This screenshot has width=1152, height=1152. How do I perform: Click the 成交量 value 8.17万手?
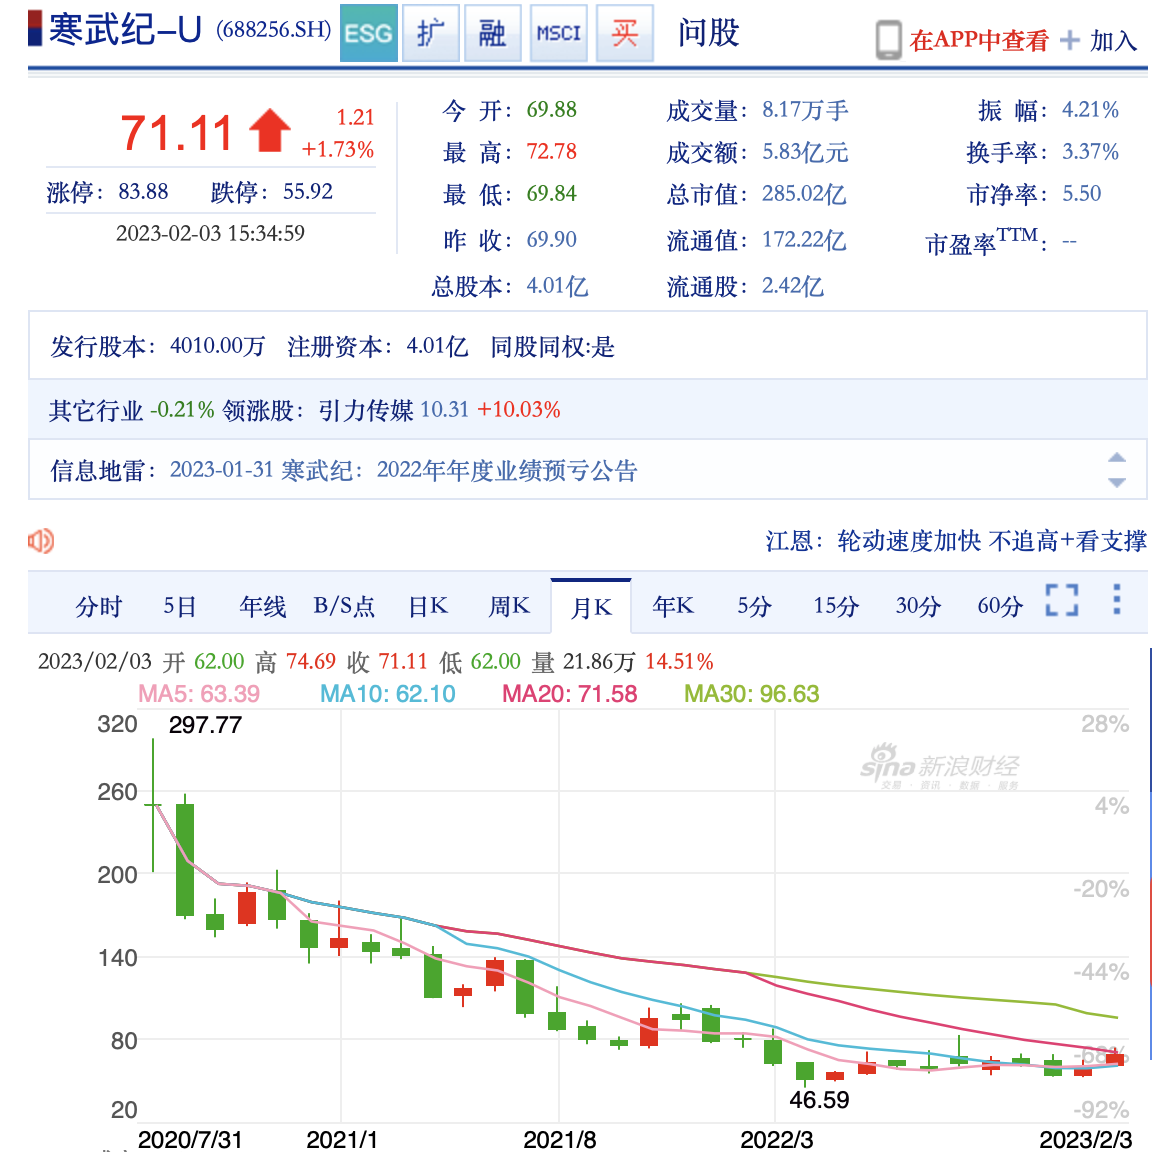[x=805, y=110]
